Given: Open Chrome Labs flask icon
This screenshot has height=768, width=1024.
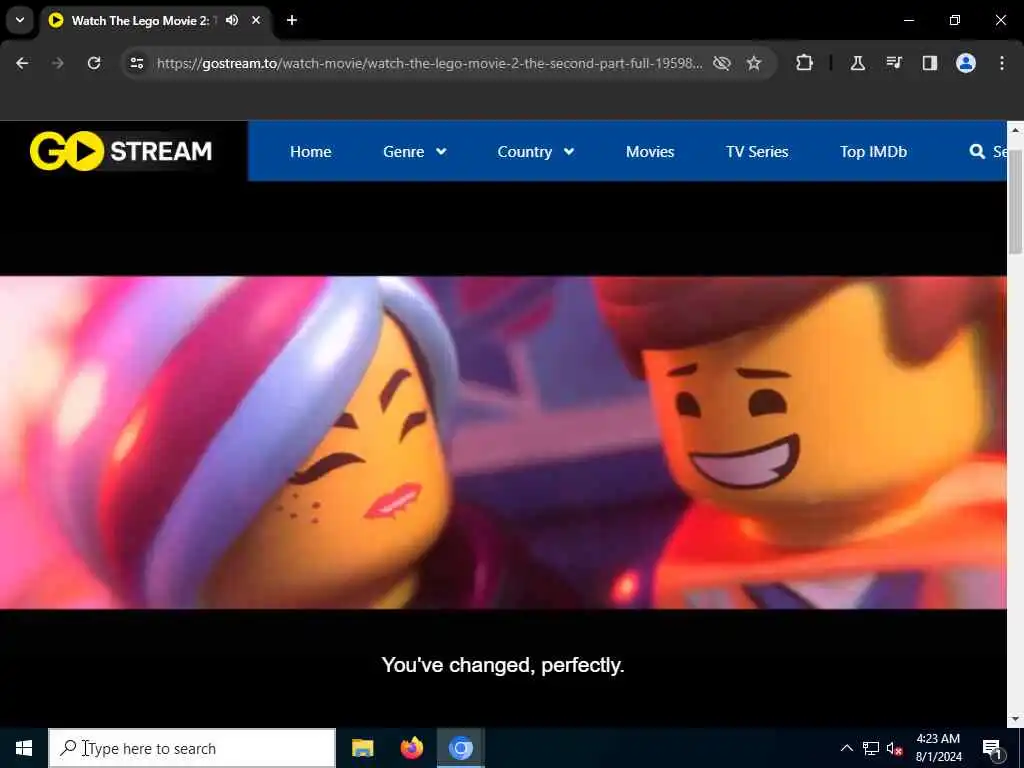Looking at the screenshot, I should pyautogui.click(x=857, y=63).
